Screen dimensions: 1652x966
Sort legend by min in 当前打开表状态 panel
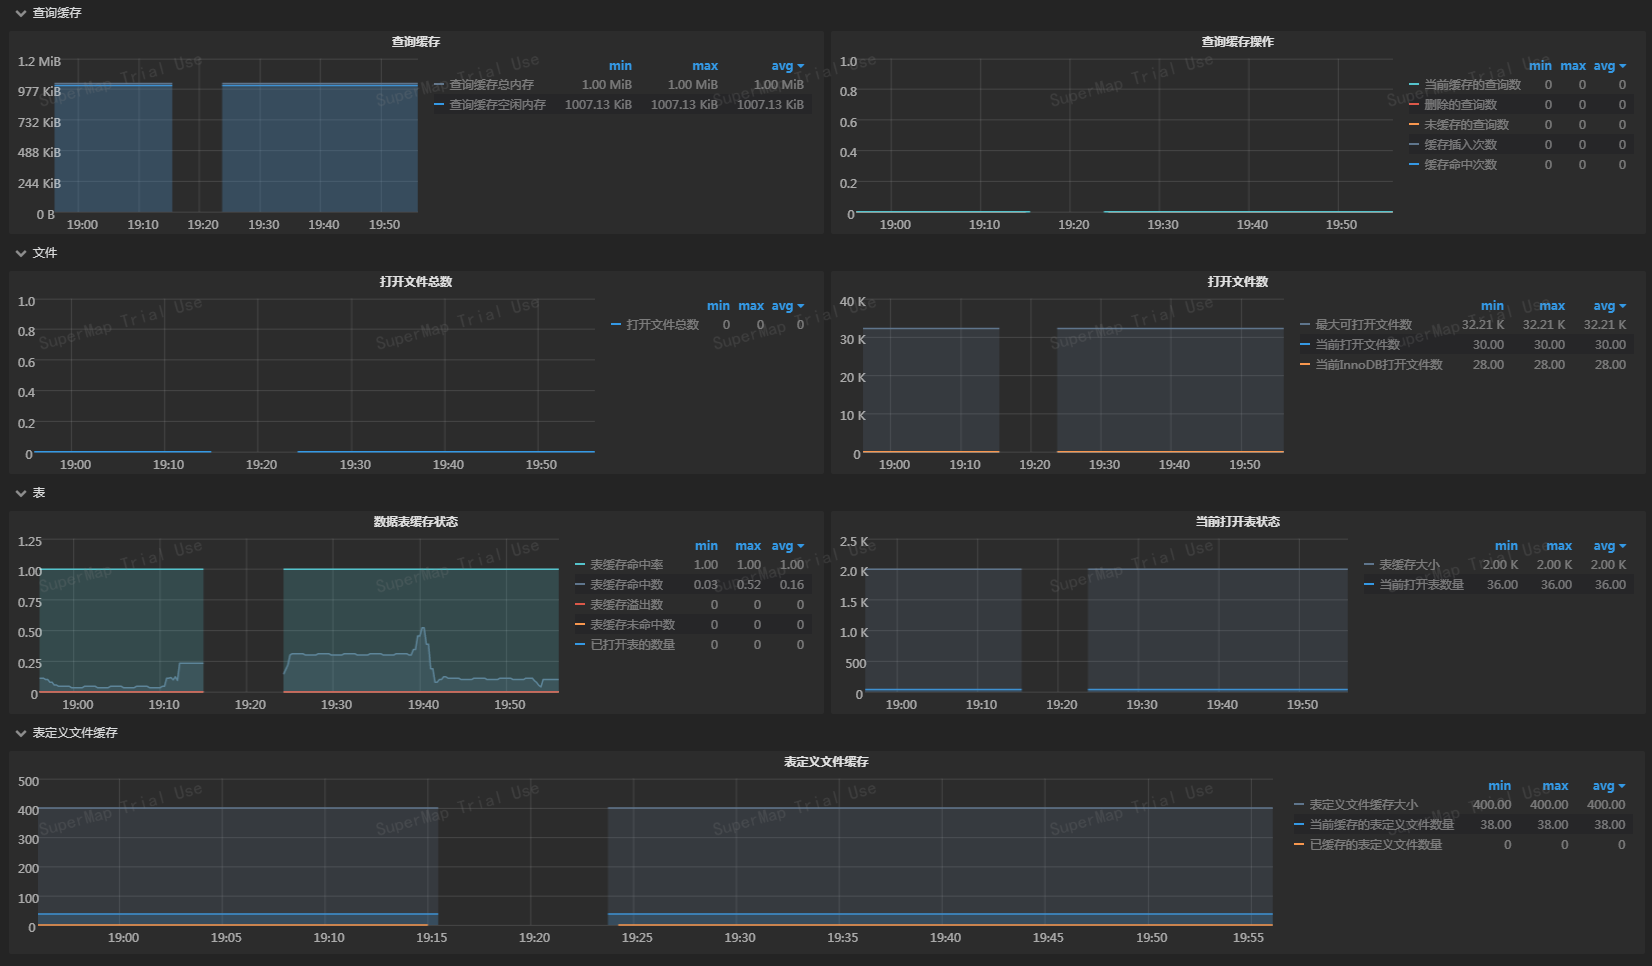(x=1506, y=545)
